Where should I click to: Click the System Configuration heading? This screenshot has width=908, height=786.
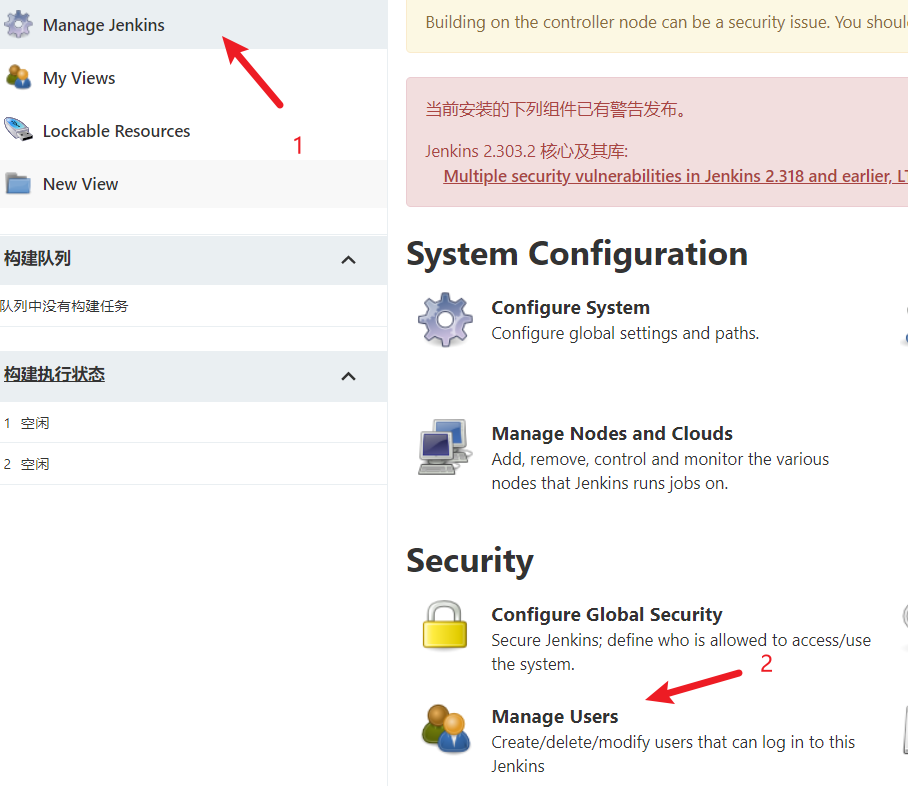(577, 254)
